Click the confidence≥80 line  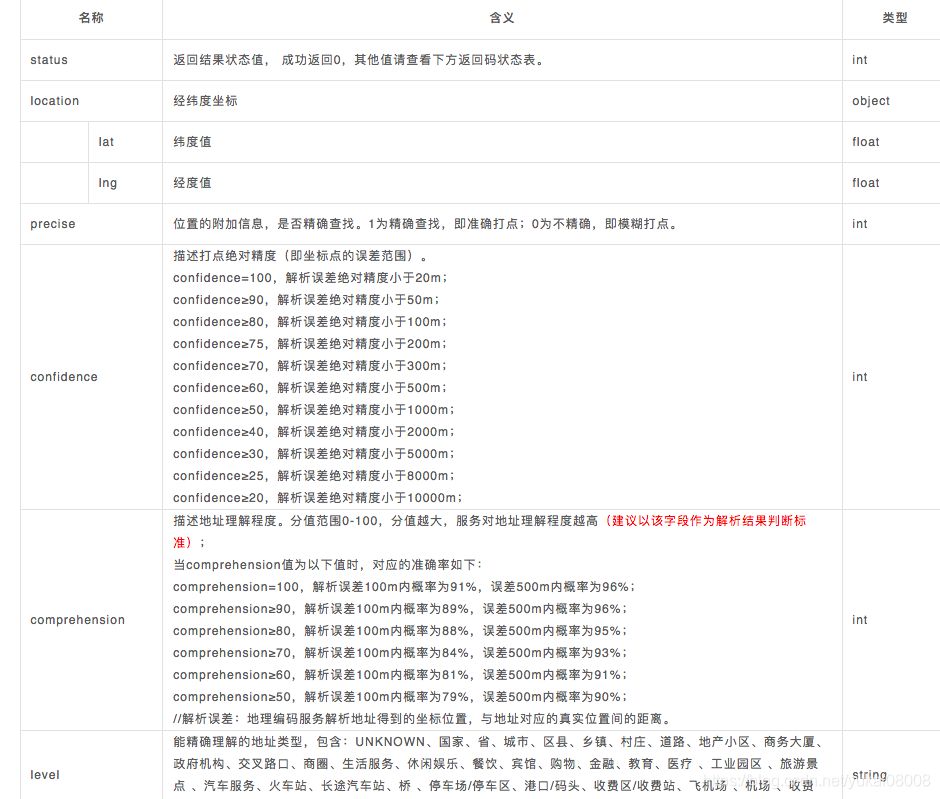tap(310, 322)
